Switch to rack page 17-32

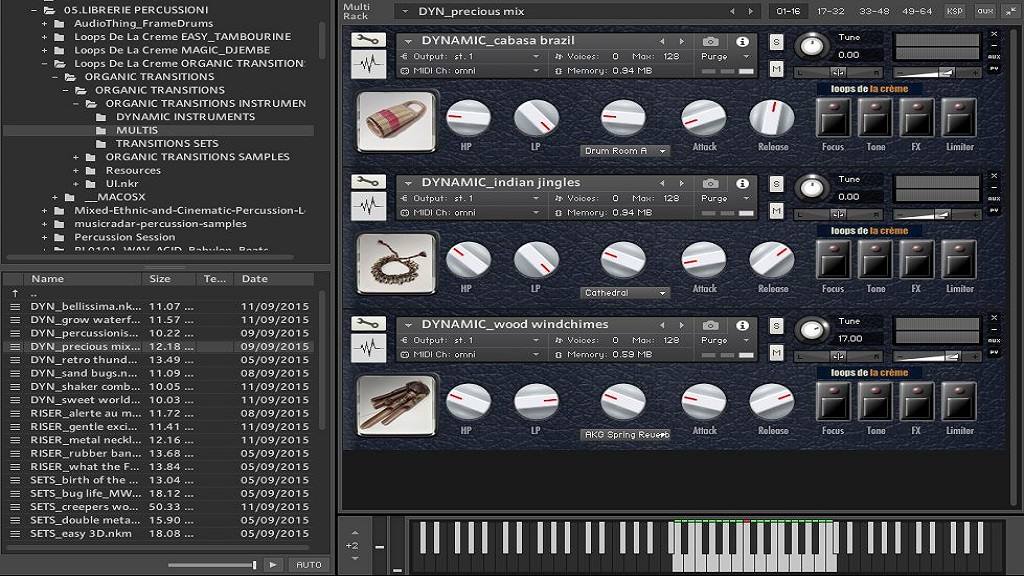point(831,11)
